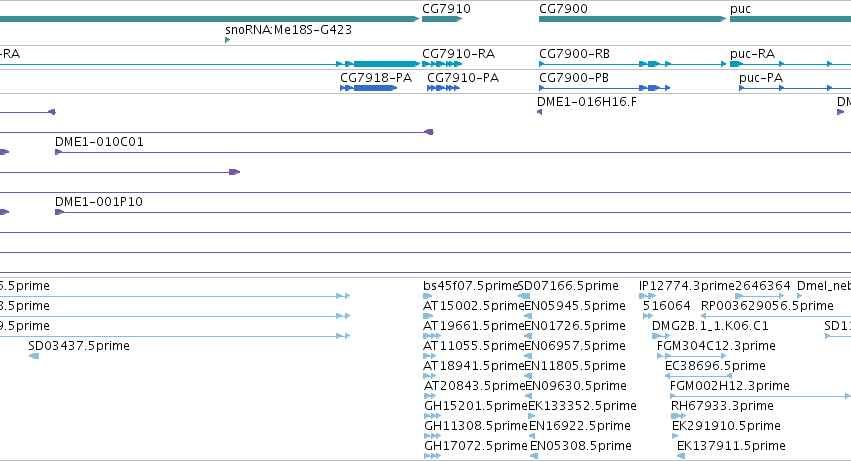Select the EK133352.5prime EST
This screenshot has height=461, width=851.
pos(582,406)
